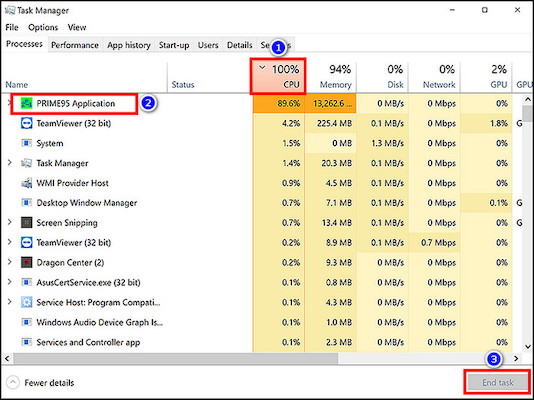Open the View menu

(77, 27)
